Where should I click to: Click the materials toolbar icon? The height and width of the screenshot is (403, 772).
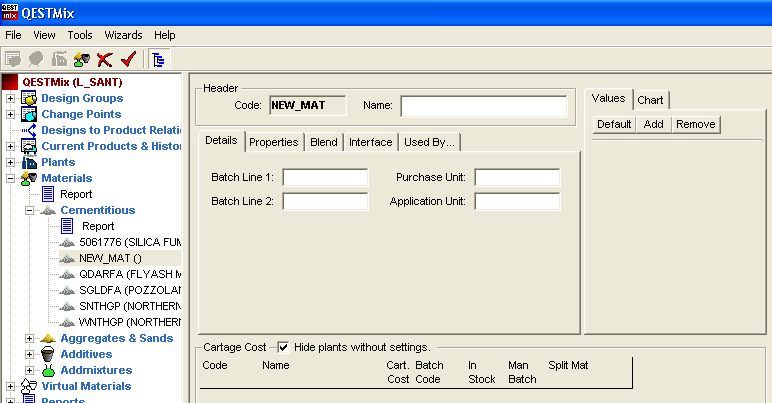click(82, 60)
